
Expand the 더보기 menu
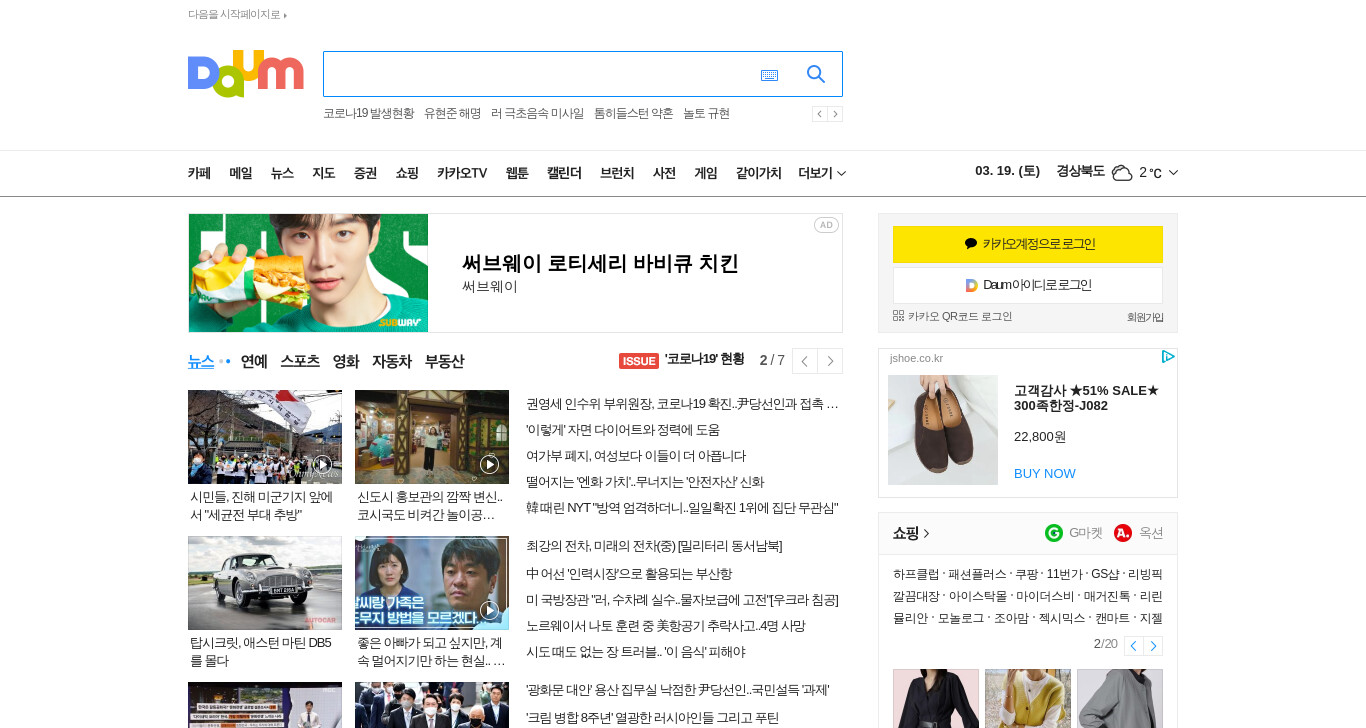[x=822, y=173]
